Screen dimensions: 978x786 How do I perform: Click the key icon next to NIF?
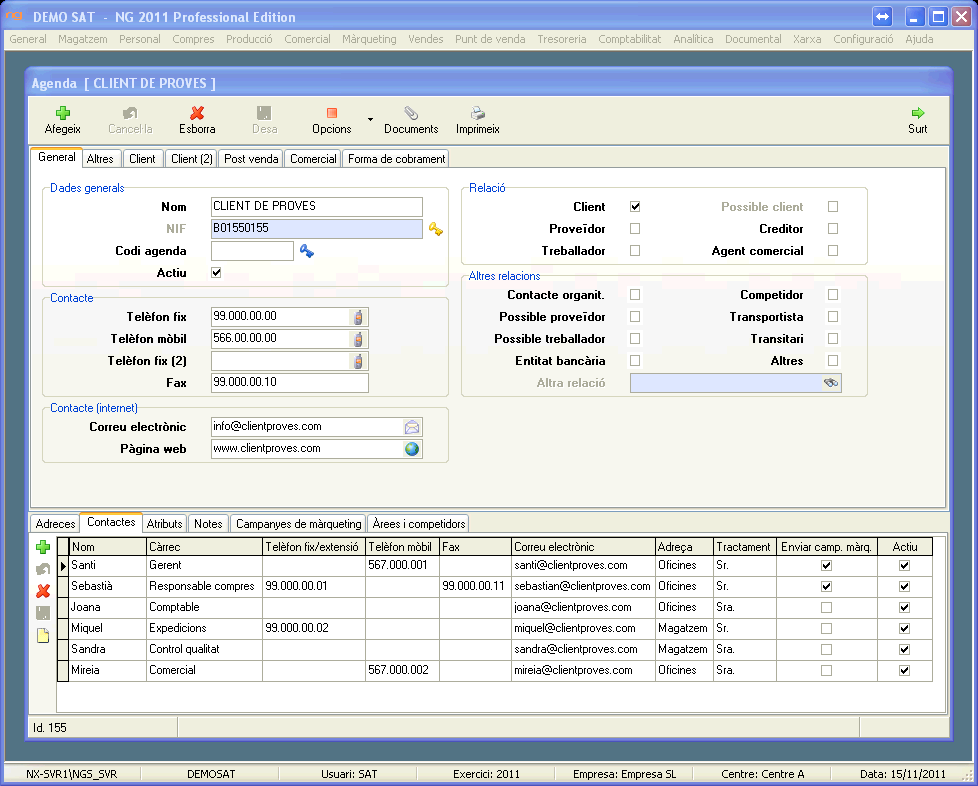[x=435, y=229]
